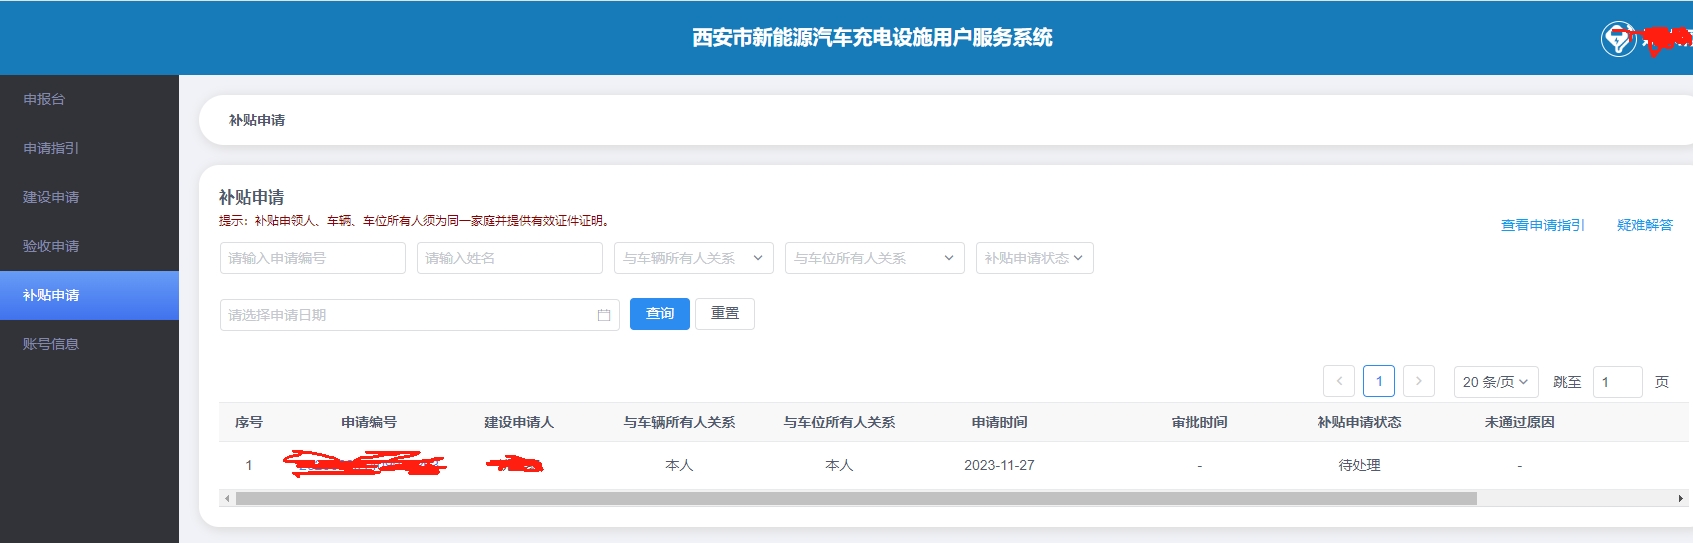
Task: Expand the 与车辆所有人关系 dropdown
Action: coord(693,258)
